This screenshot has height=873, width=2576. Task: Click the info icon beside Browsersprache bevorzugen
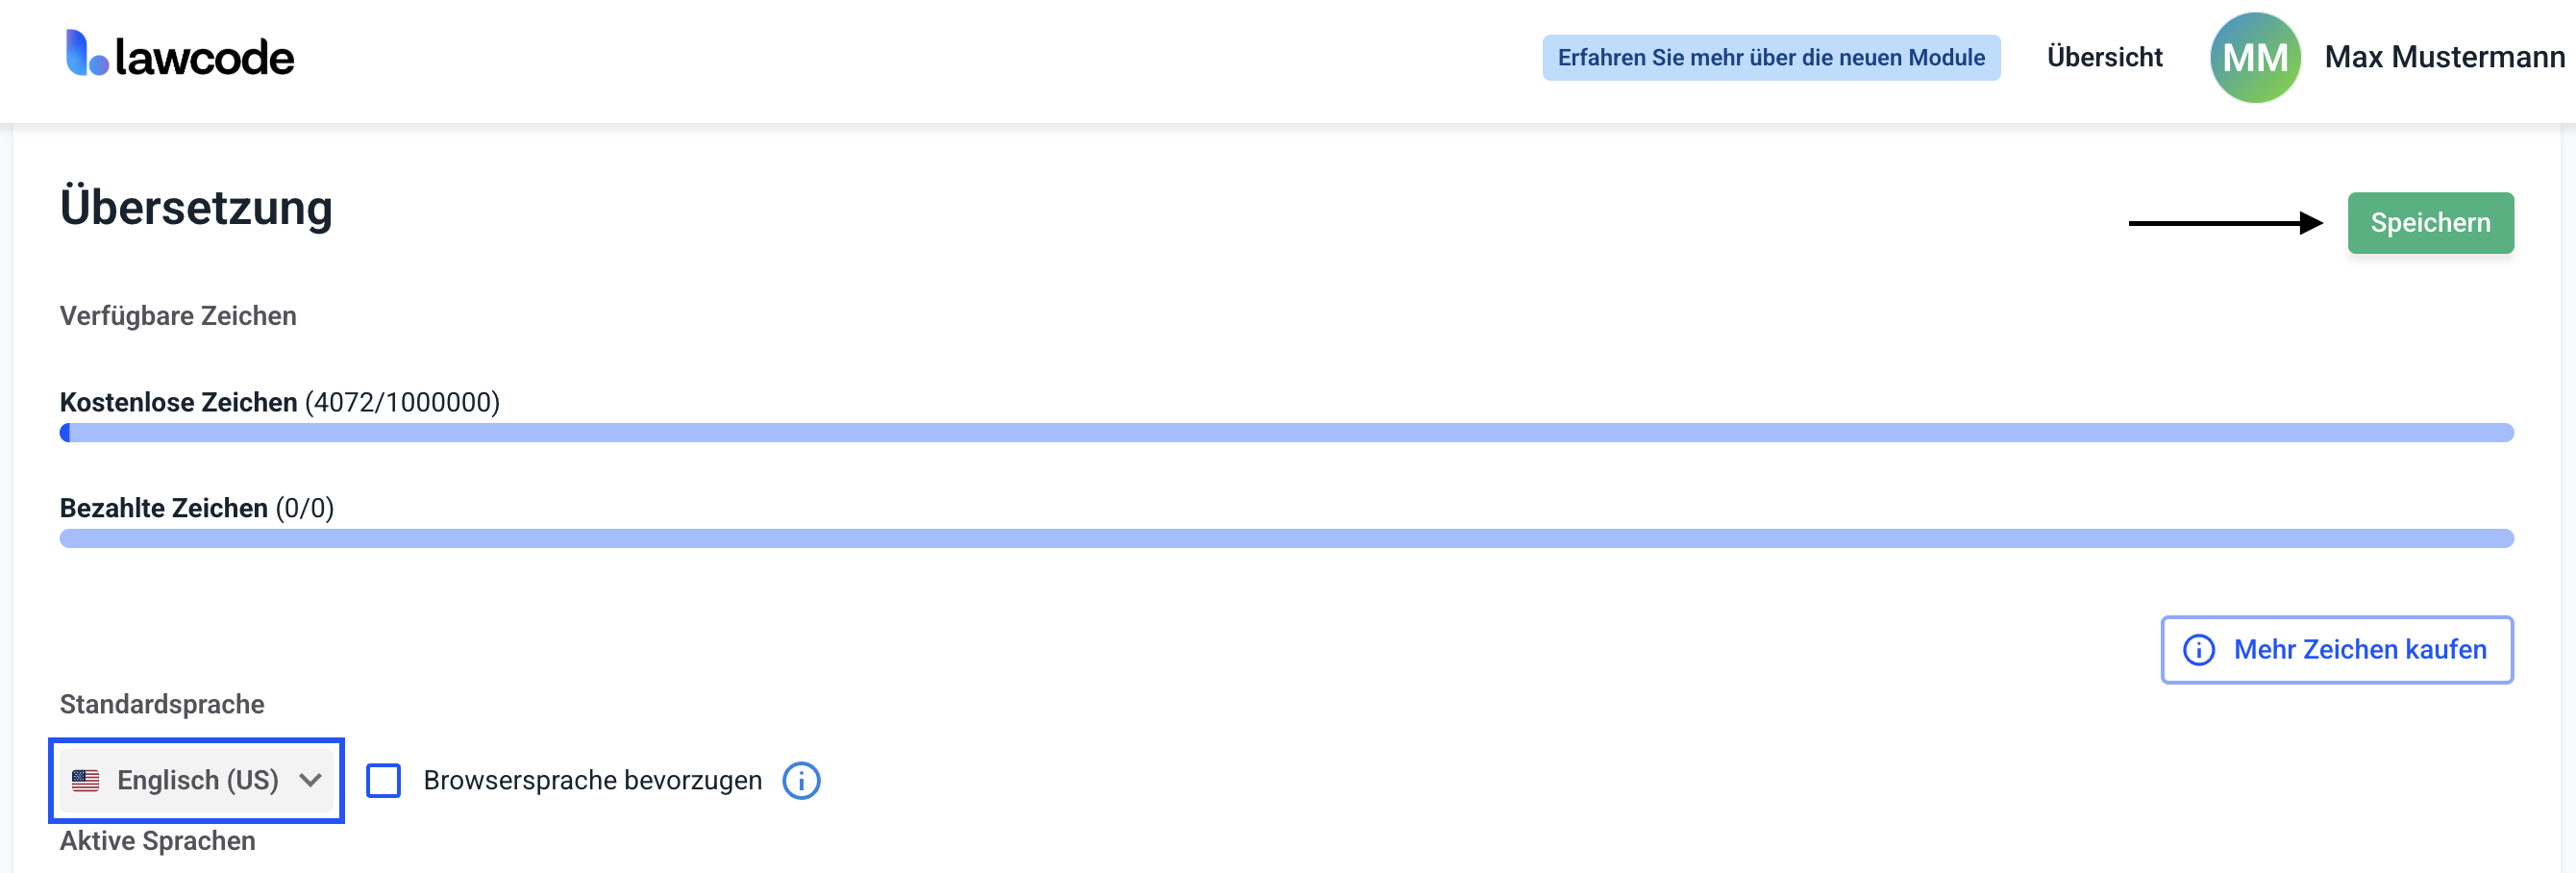pos(801,781)
